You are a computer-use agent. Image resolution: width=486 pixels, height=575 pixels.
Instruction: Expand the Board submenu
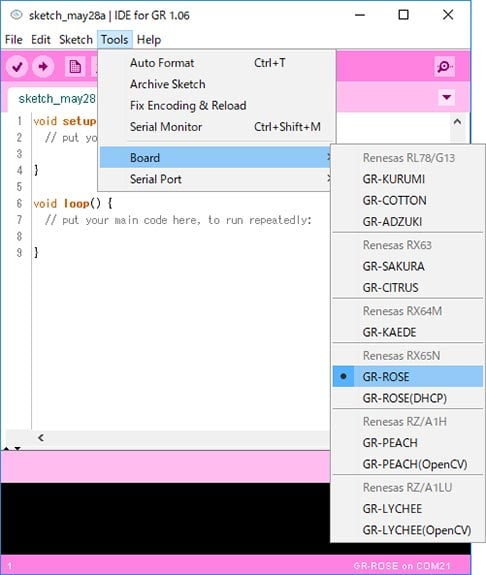pos(216,158)
